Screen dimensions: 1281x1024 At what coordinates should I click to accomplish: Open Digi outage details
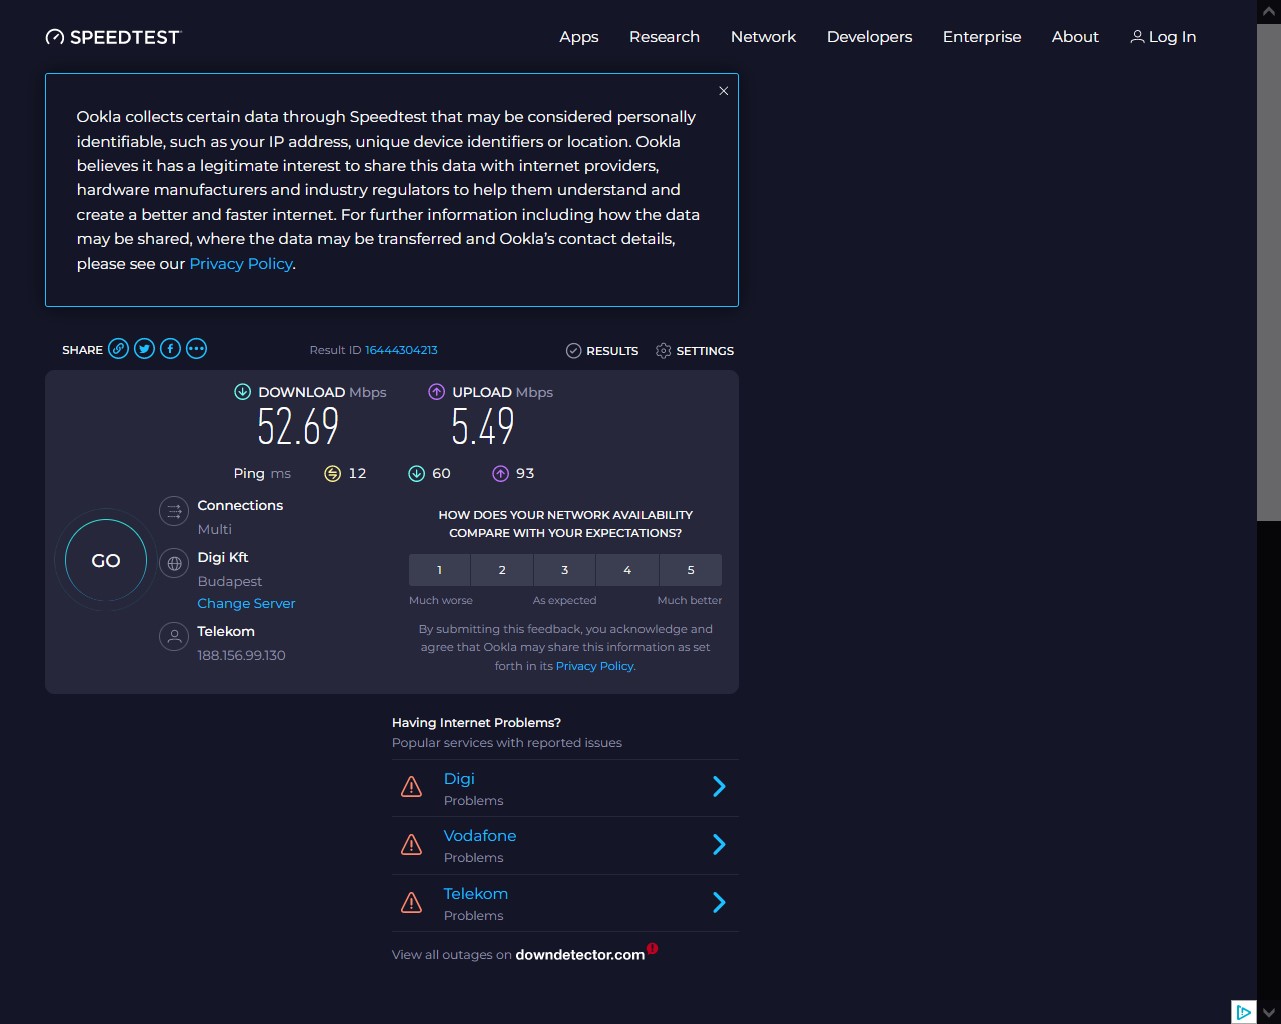point(459,779)
